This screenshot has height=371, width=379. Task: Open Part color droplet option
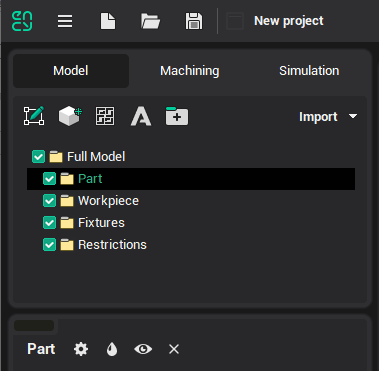point(112,349)
